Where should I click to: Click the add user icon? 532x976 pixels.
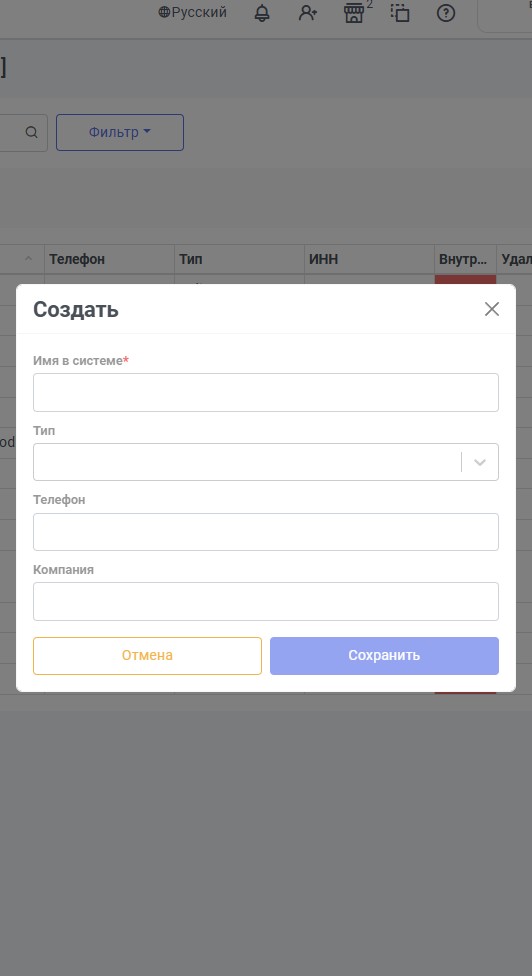pos(308,13)
